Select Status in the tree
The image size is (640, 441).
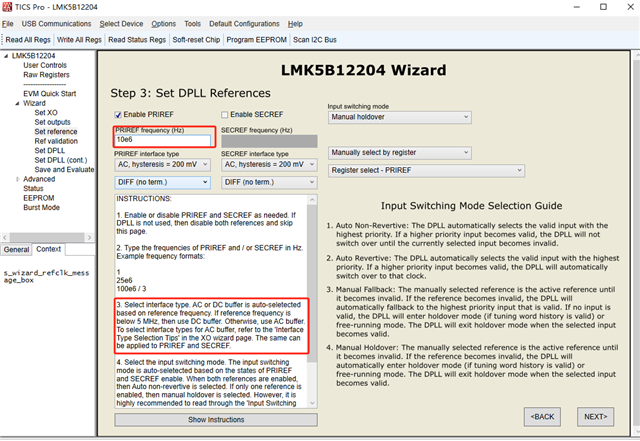pos(33,189)
